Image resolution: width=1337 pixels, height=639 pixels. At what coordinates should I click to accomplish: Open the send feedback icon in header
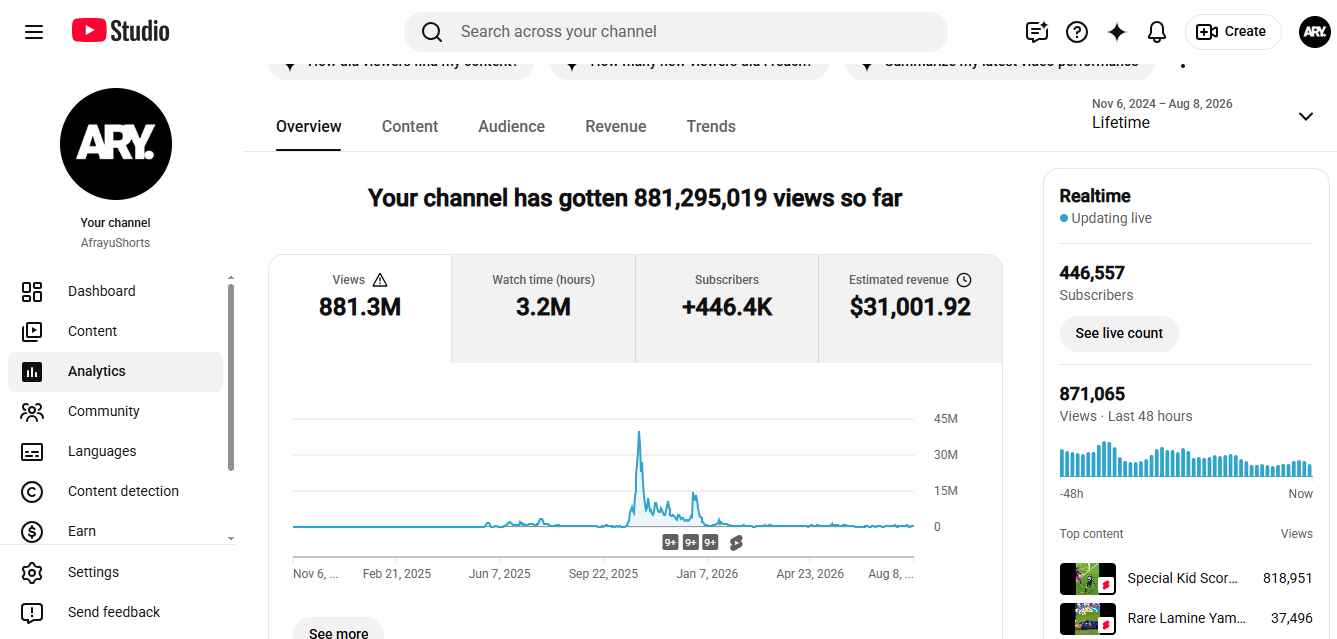pyautogui.click(x=1037, y=32)
